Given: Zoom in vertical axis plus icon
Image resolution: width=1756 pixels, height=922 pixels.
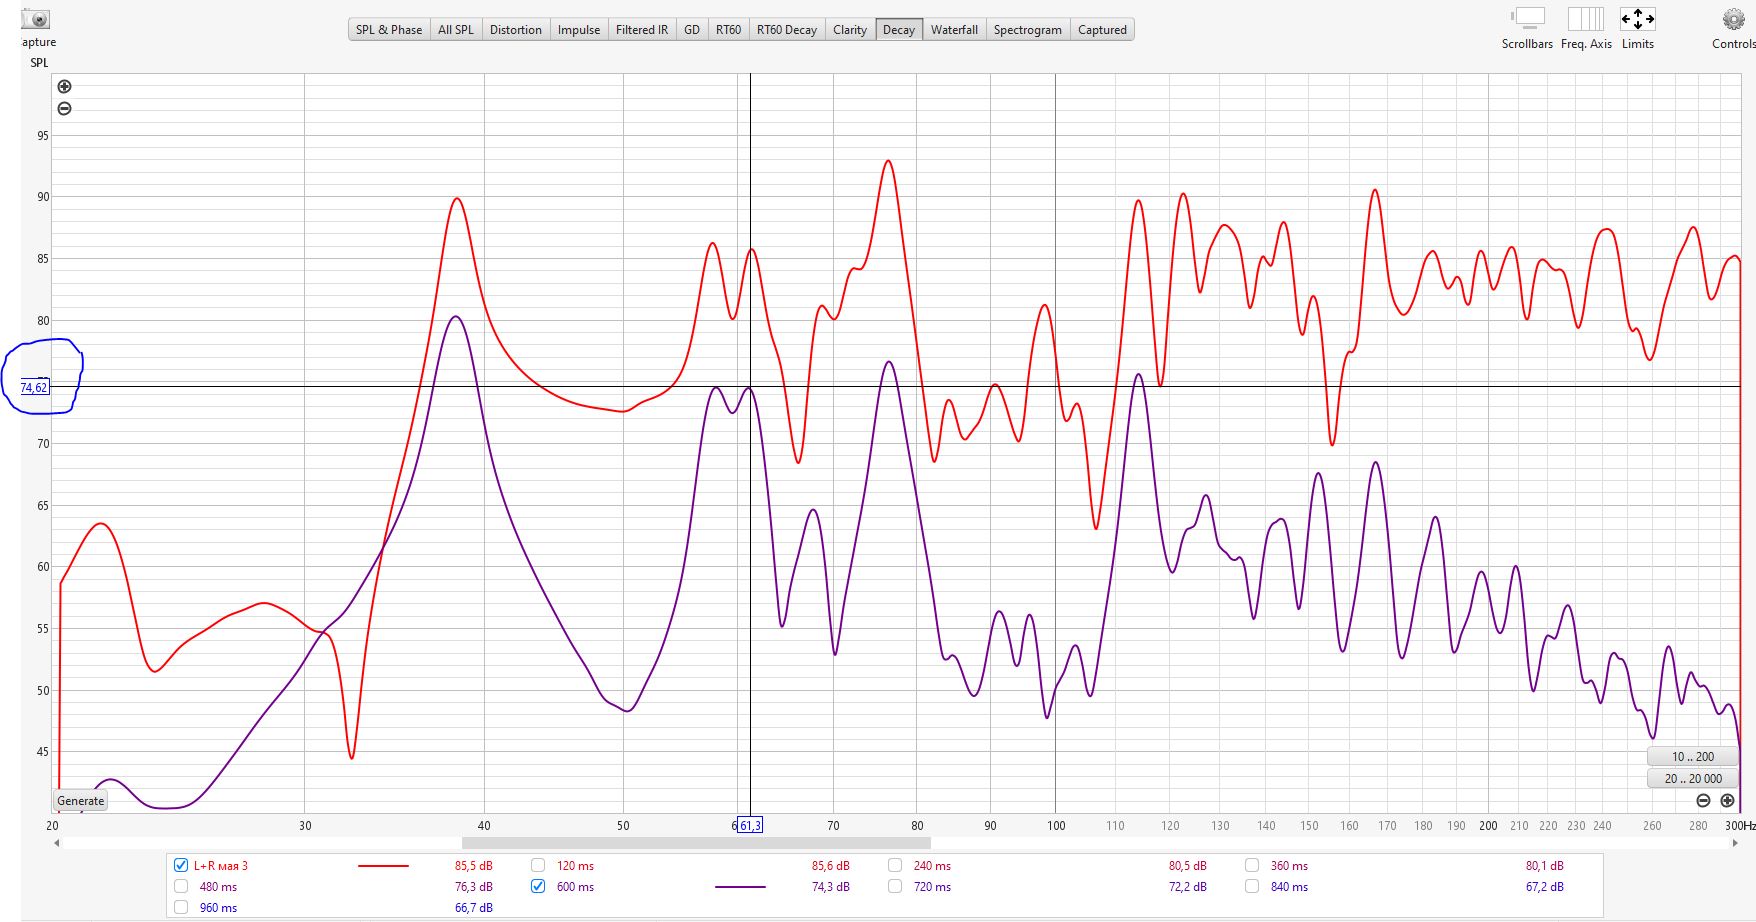Looking at the screenshot, I should (x=65, y=87).
